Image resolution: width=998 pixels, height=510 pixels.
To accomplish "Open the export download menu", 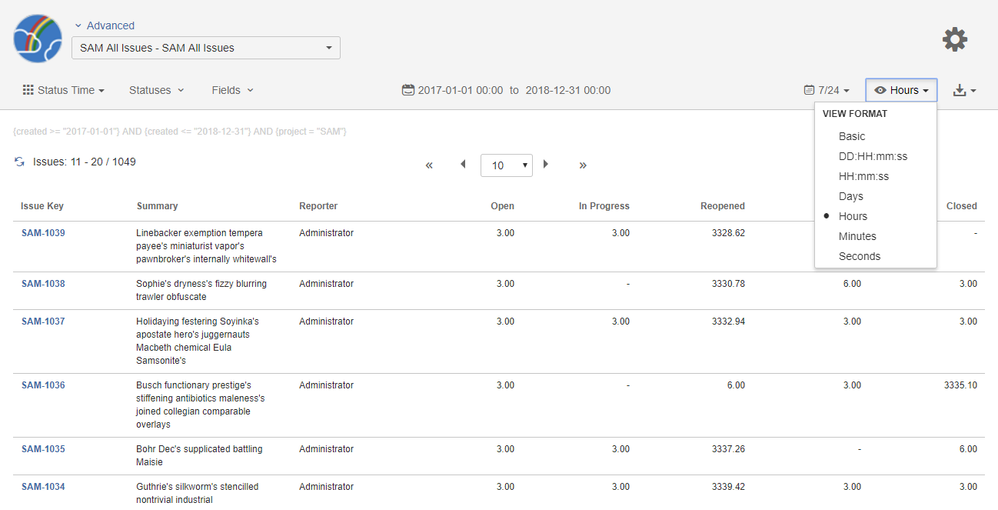I will click(964, 90).
